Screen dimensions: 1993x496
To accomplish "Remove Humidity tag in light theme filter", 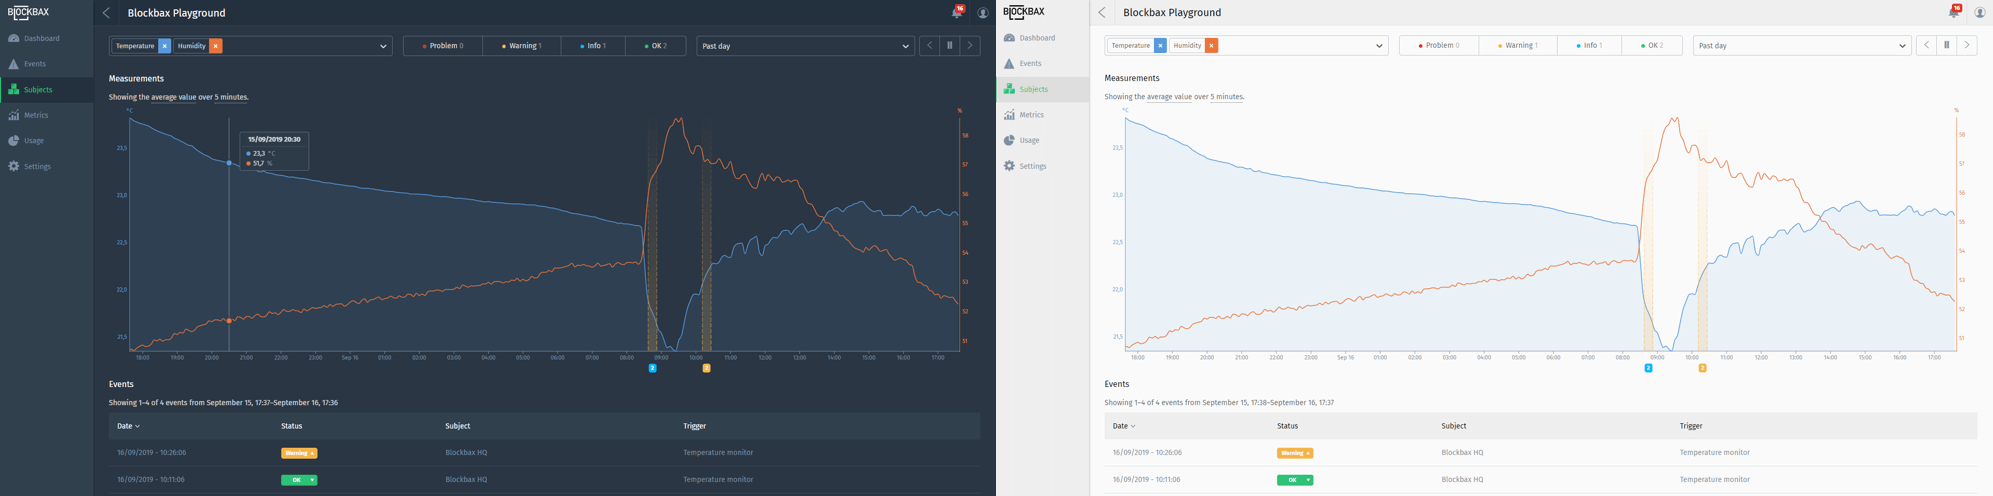I will 1211,46.
